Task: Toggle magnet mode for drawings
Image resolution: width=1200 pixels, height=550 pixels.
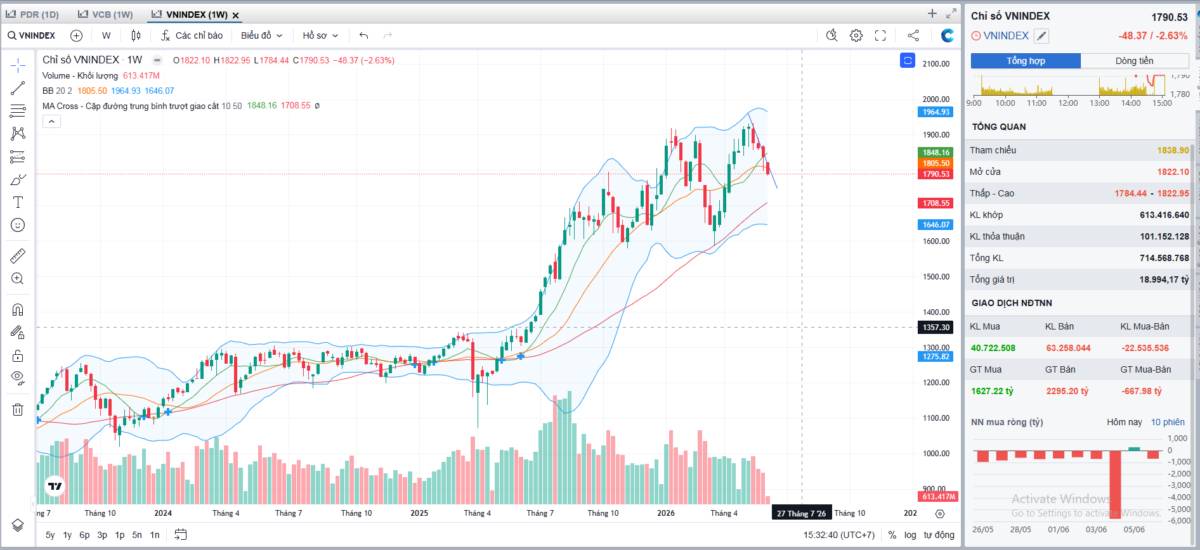Action: coord(17,309)
